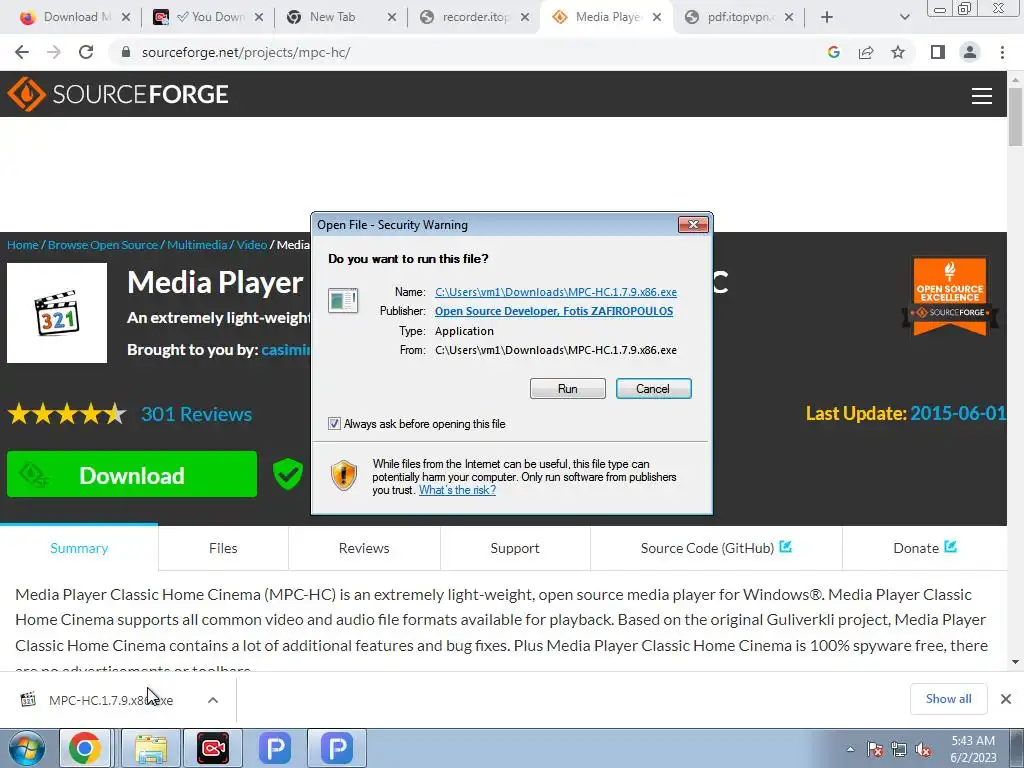This screenshot has width=1024, height=768.
Task: Click the Chrome back arrow button
Action: pyautogui.click(x=22, y=52)
